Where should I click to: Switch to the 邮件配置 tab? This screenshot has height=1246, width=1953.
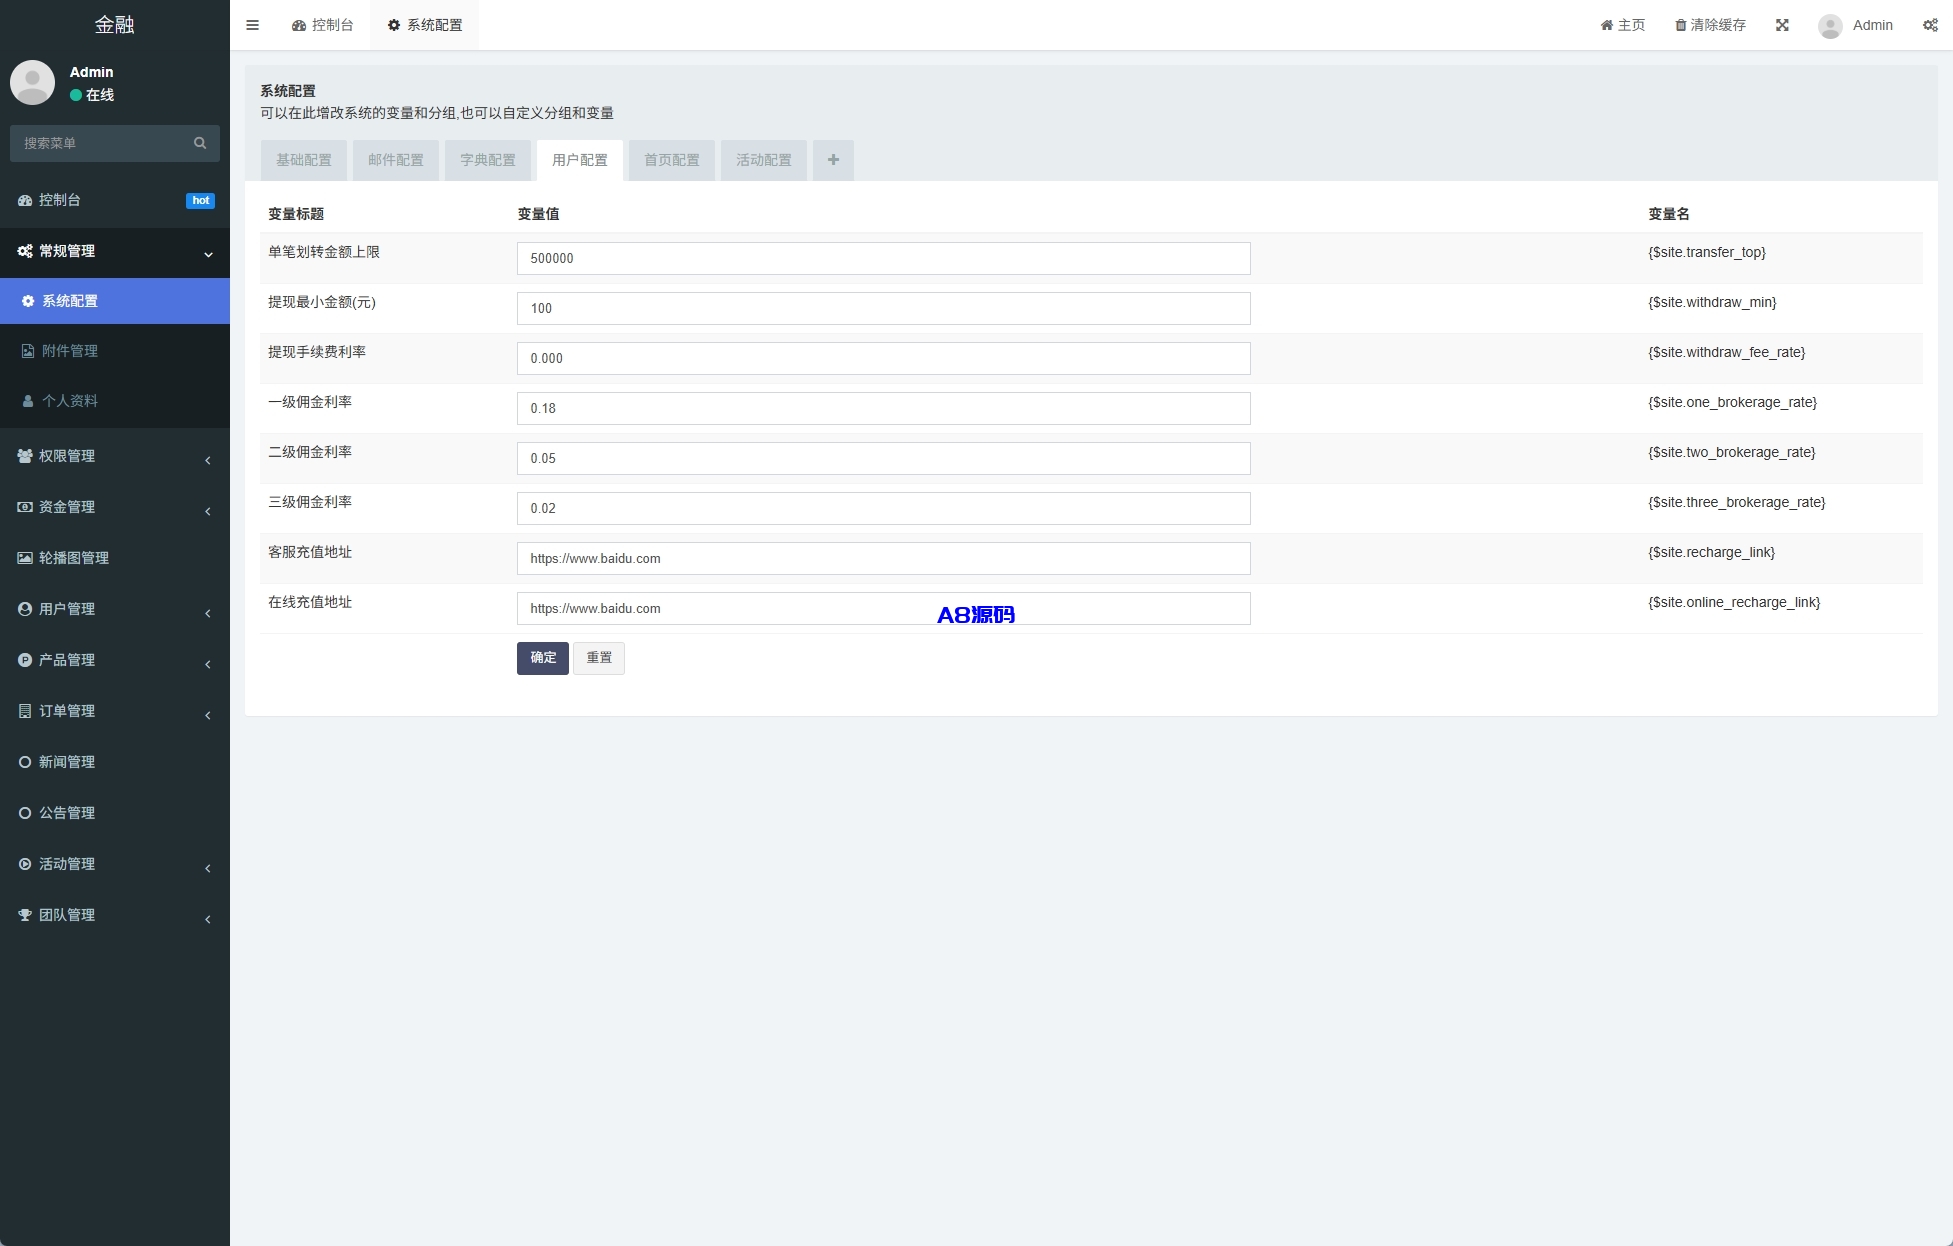396,160
